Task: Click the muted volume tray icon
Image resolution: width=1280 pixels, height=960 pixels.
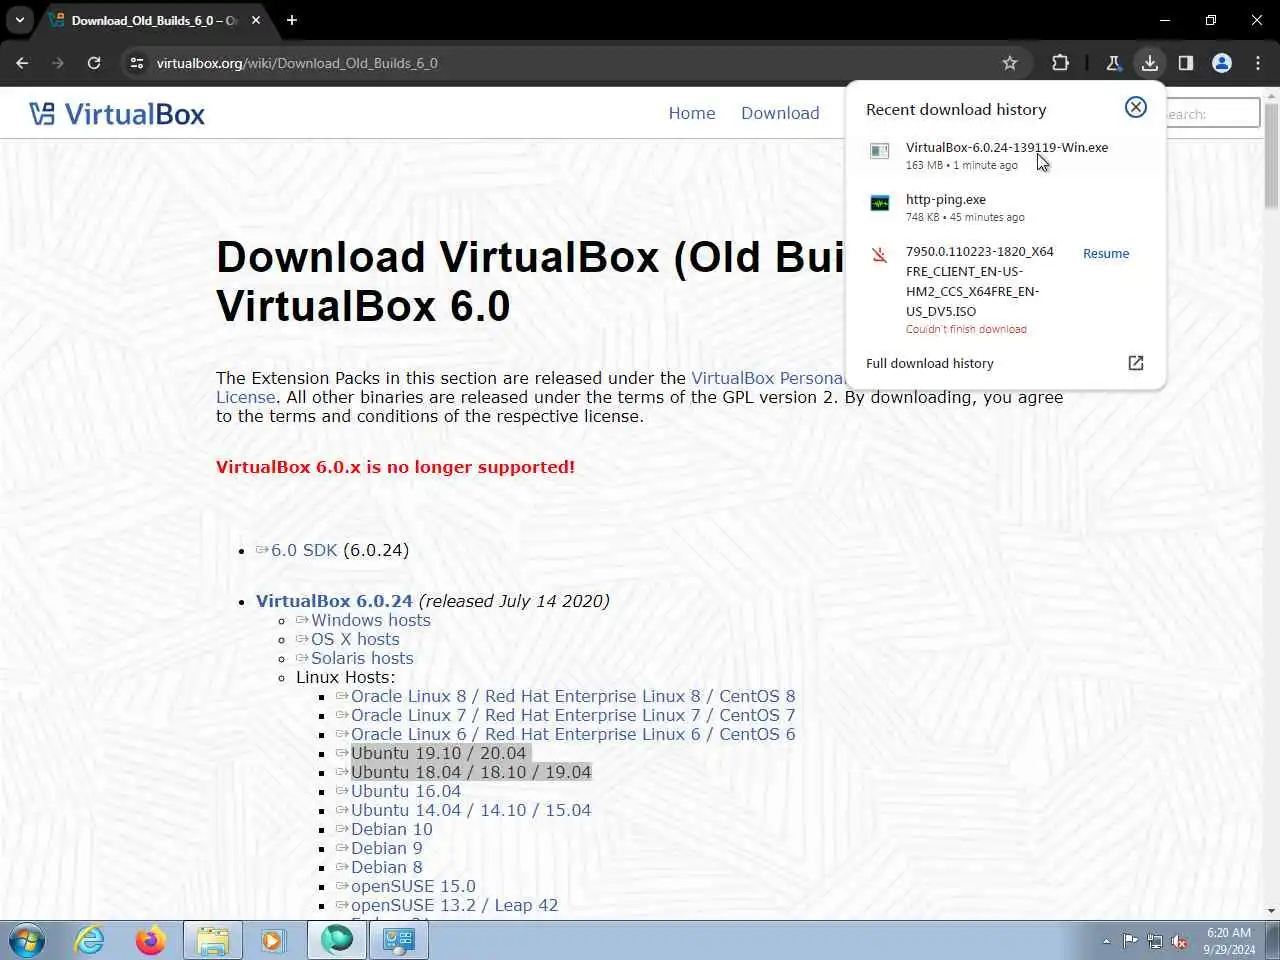Action: 1180,941
